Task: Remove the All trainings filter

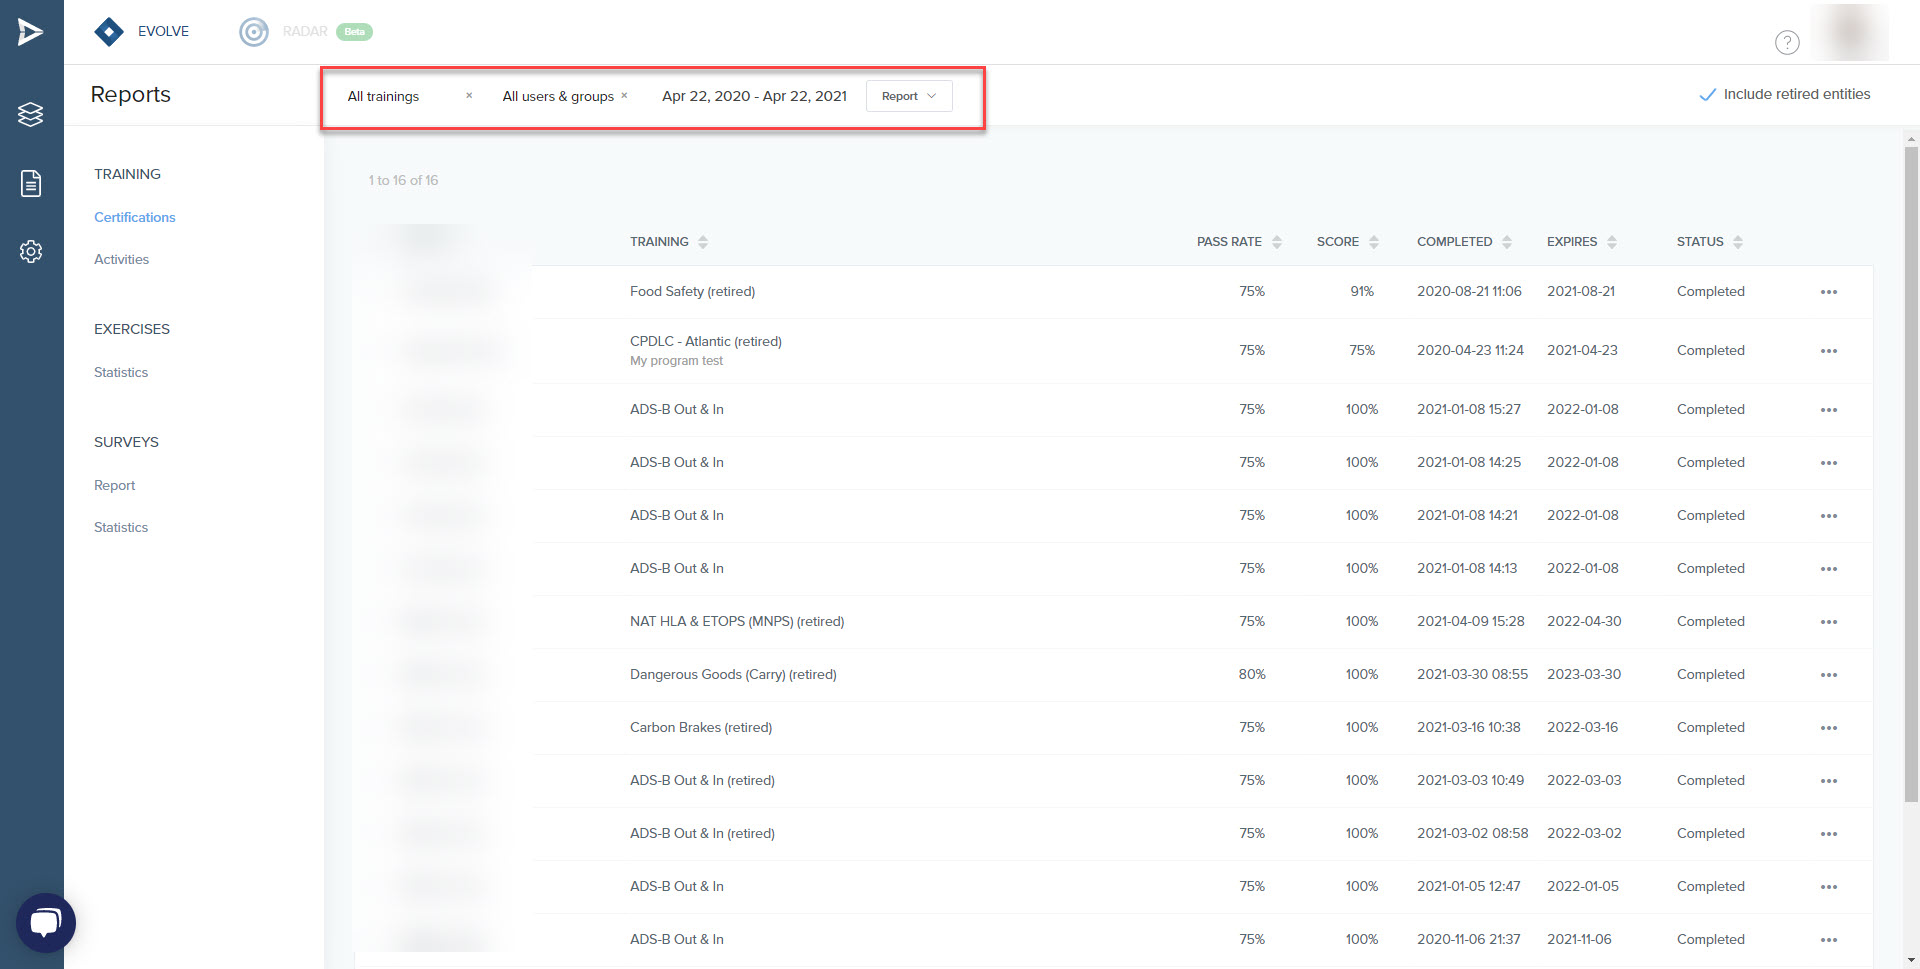Action: tap(469, 96)
